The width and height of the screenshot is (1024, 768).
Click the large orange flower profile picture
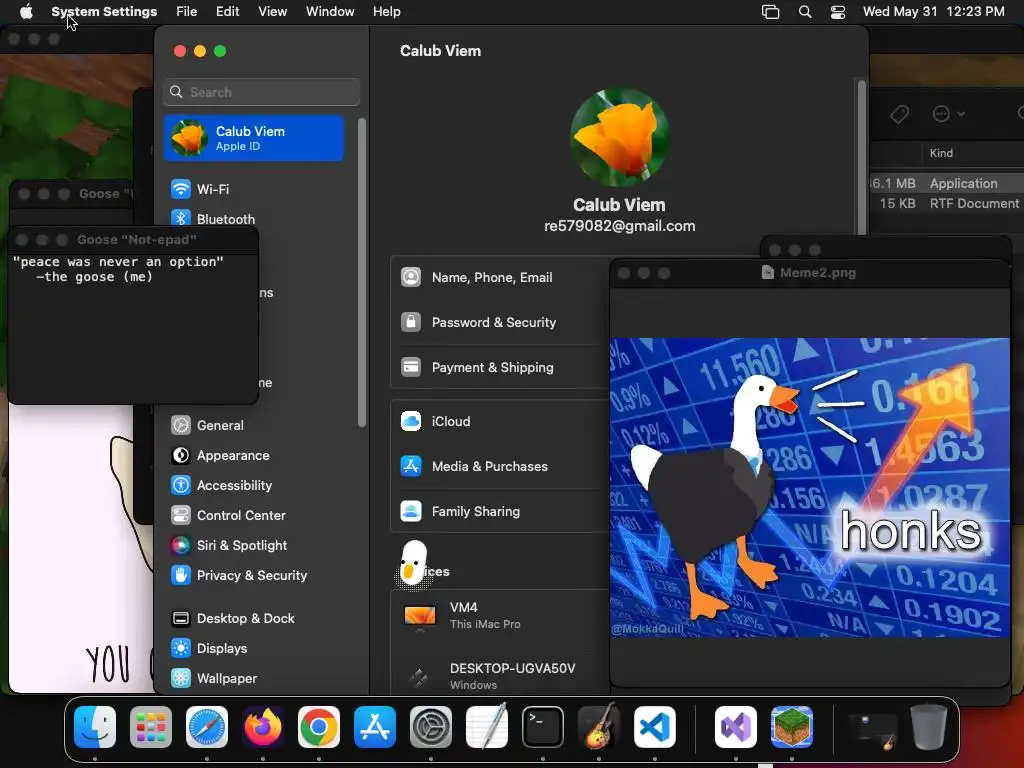[x=619, y=138]
